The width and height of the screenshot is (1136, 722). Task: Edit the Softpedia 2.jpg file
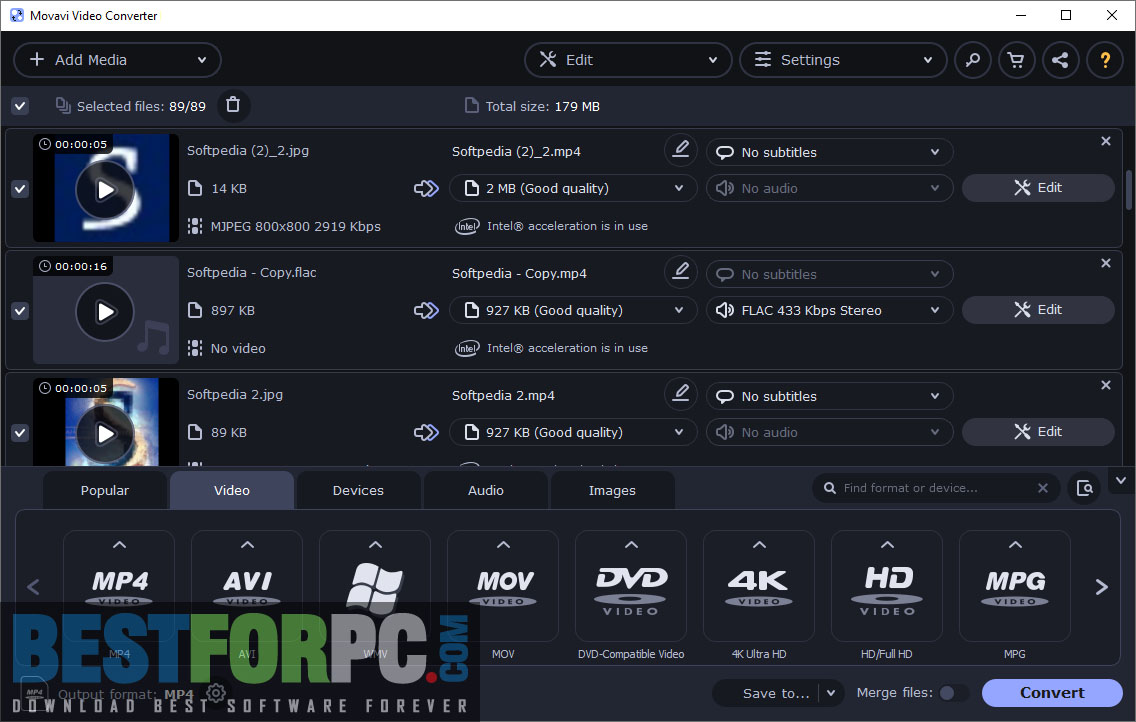(1038, 432)
